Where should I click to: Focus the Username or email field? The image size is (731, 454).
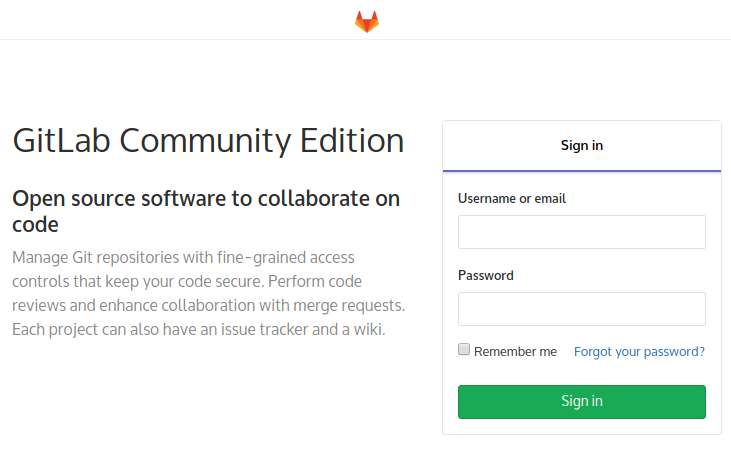tap(581, 232)
